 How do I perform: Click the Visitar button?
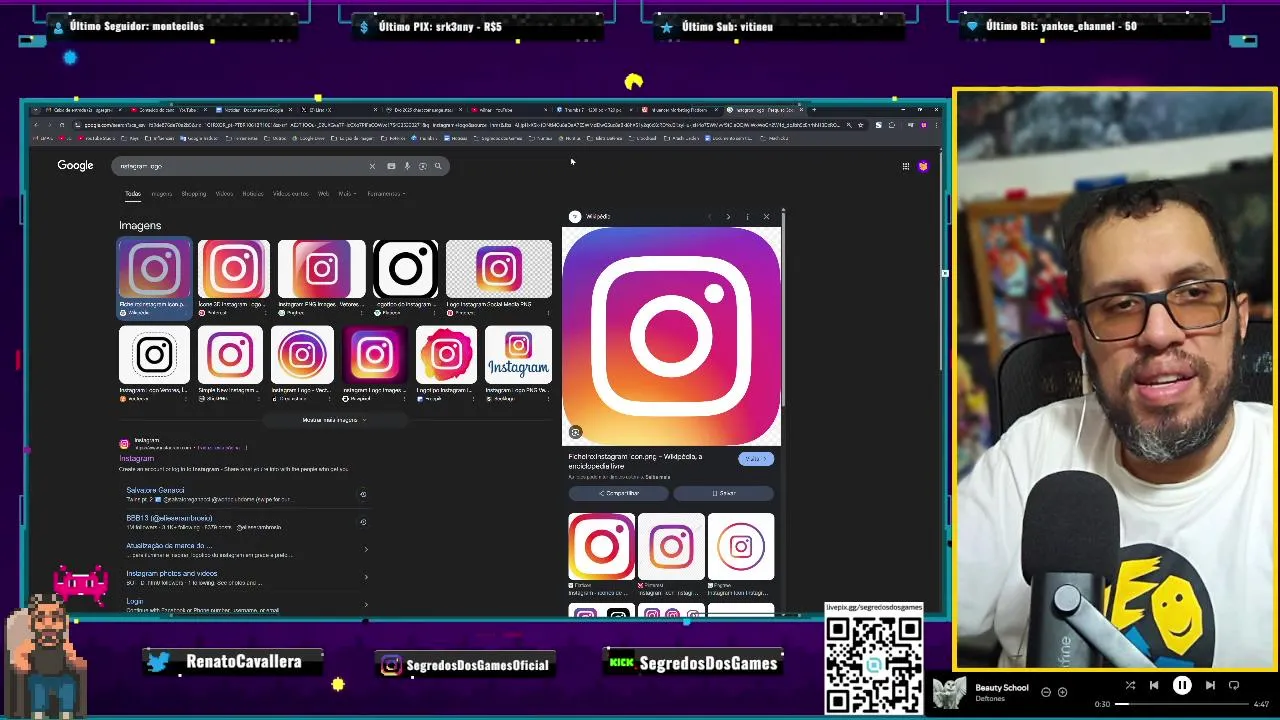755,458
